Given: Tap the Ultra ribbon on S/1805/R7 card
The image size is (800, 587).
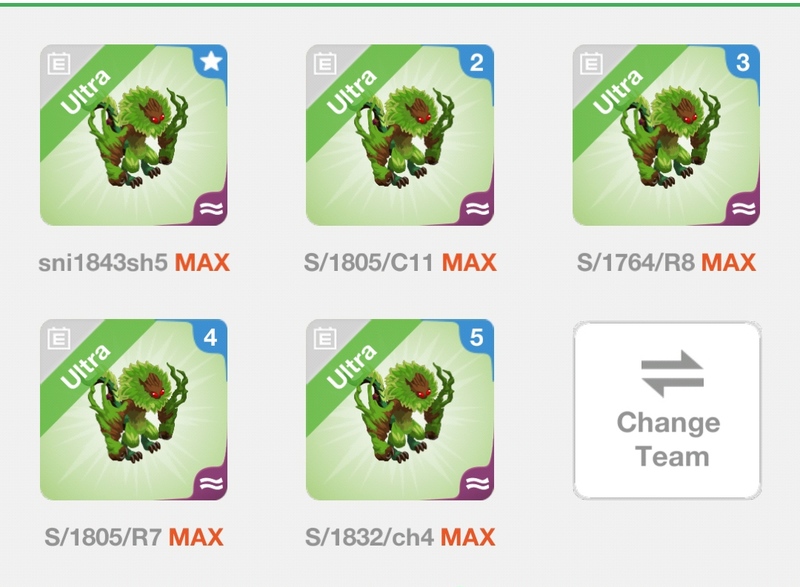Looking at the screenshot, I should click(86, 366).
